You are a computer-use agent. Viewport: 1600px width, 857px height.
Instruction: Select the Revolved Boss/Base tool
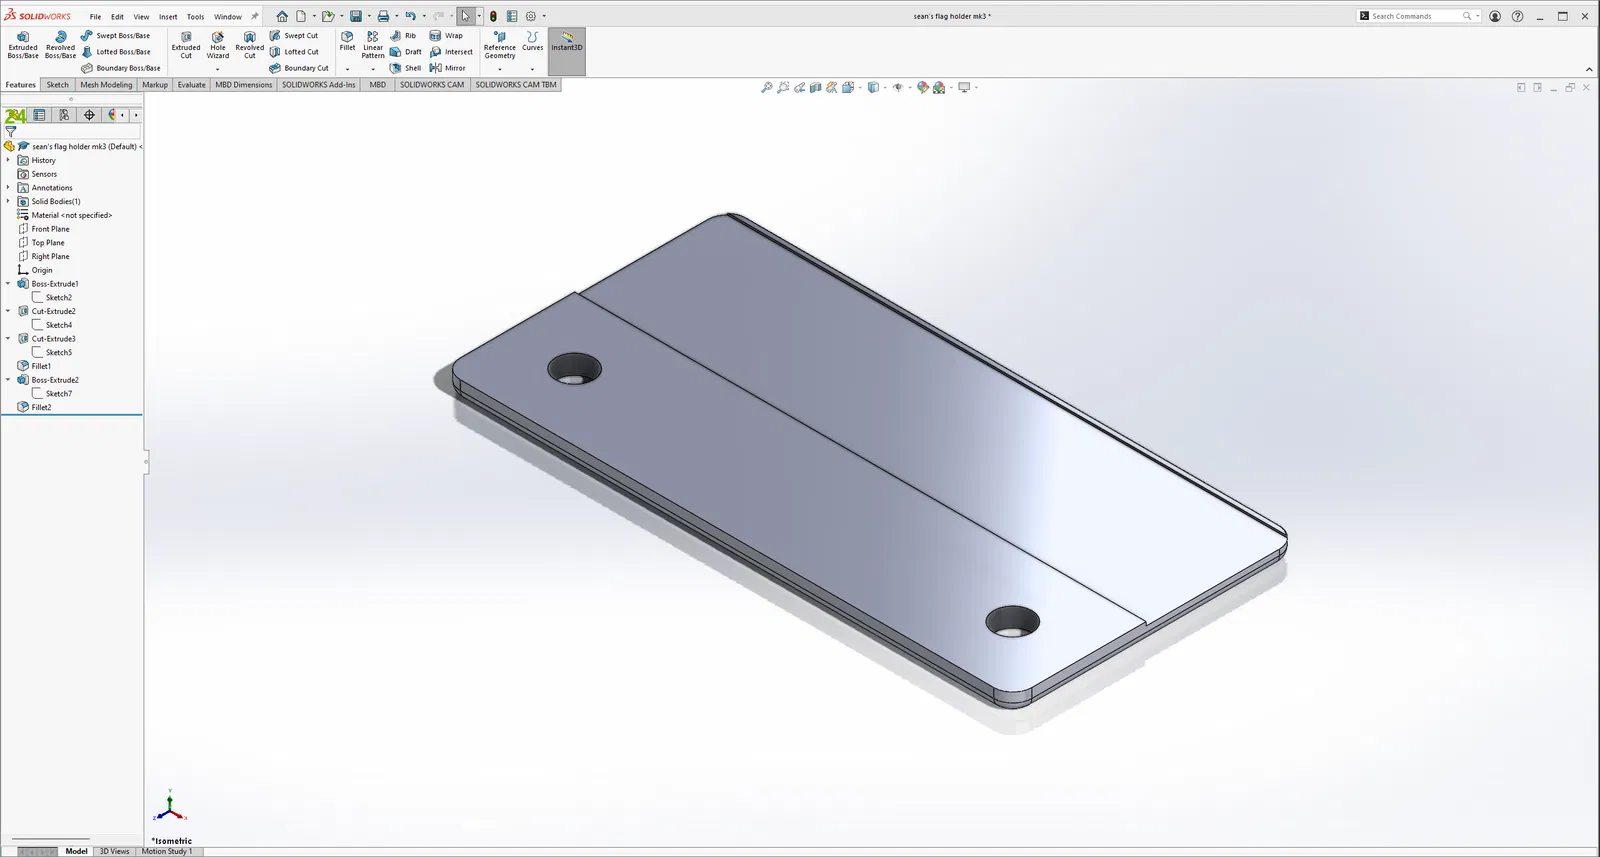[60, 44]
